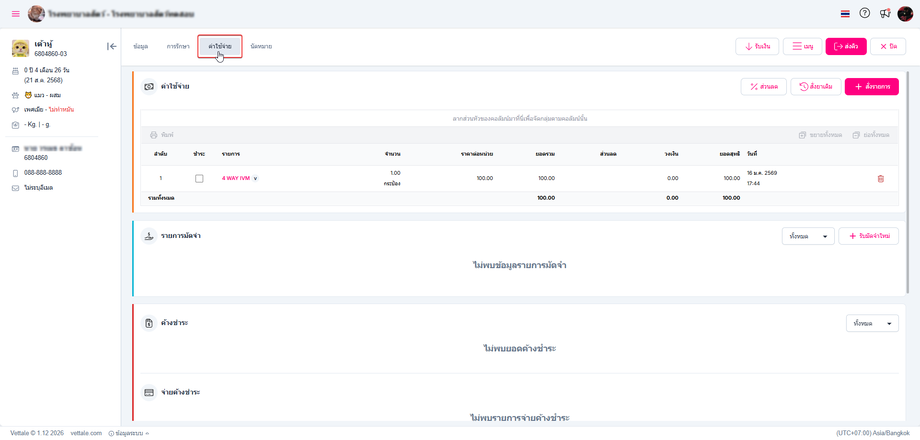The height and width of the screenshot is (440, 920).
Task: Click the วงเงิน column header
Action: 671,154
